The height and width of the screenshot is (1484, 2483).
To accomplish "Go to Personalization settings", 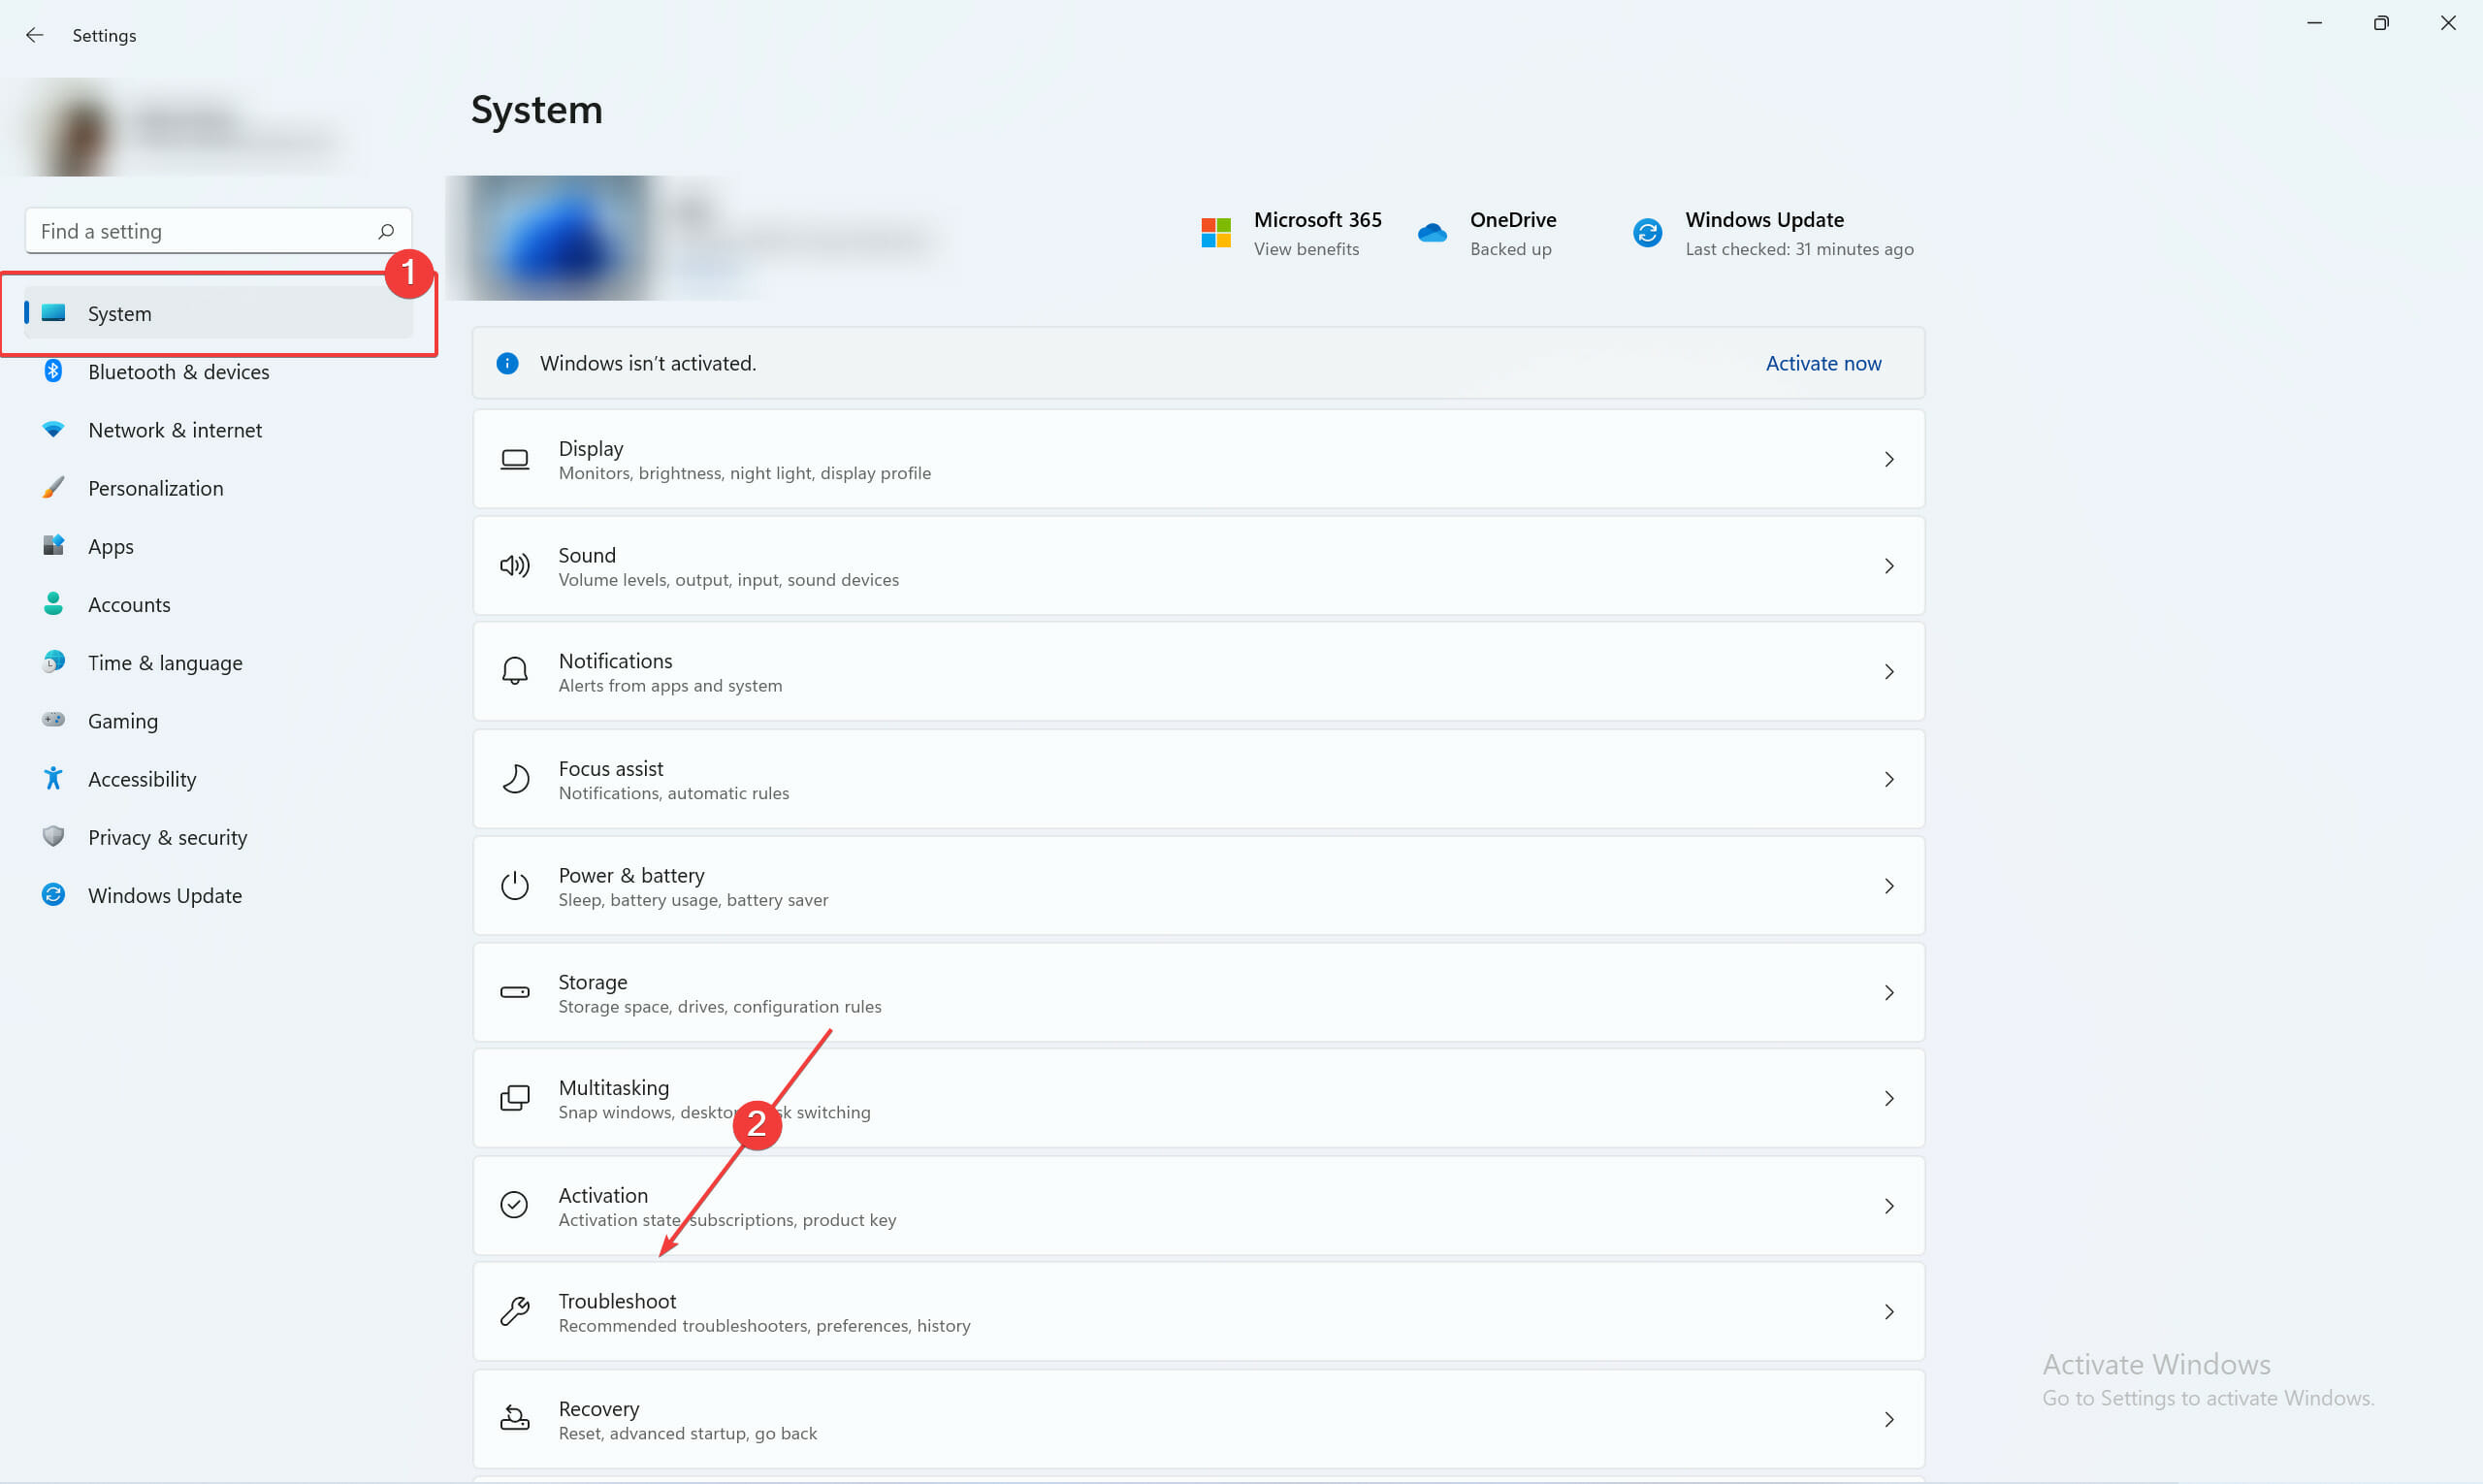I will [218, 487].
